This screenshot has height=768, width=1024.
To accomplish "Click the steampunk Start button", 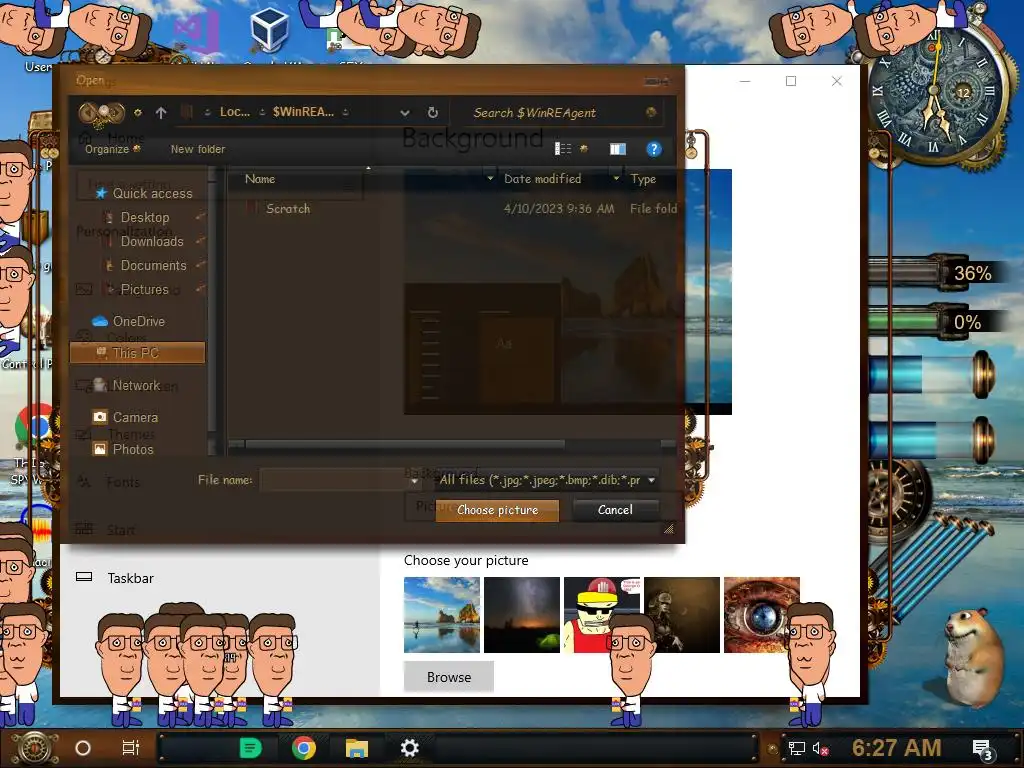I will point(33,748).
